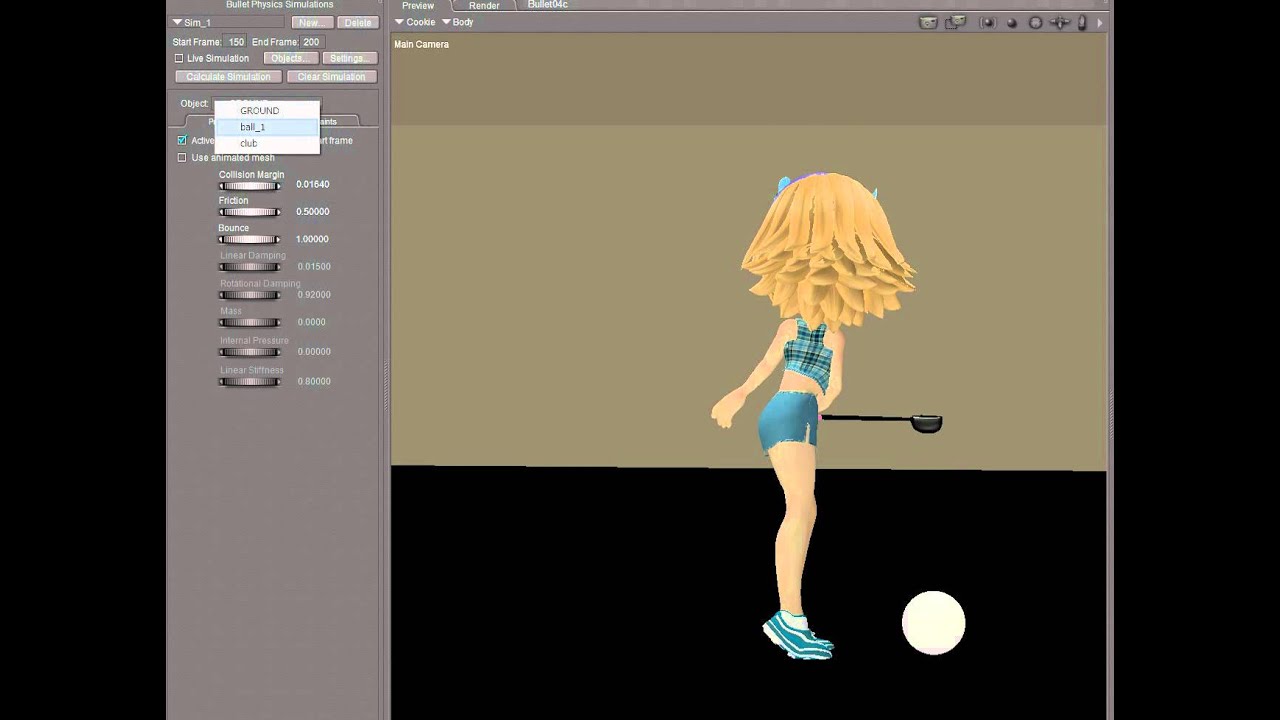Image resolution: width=1280 pixels, height=720 pixels.
Task: Switch to the Render tab
Action: 484,6
